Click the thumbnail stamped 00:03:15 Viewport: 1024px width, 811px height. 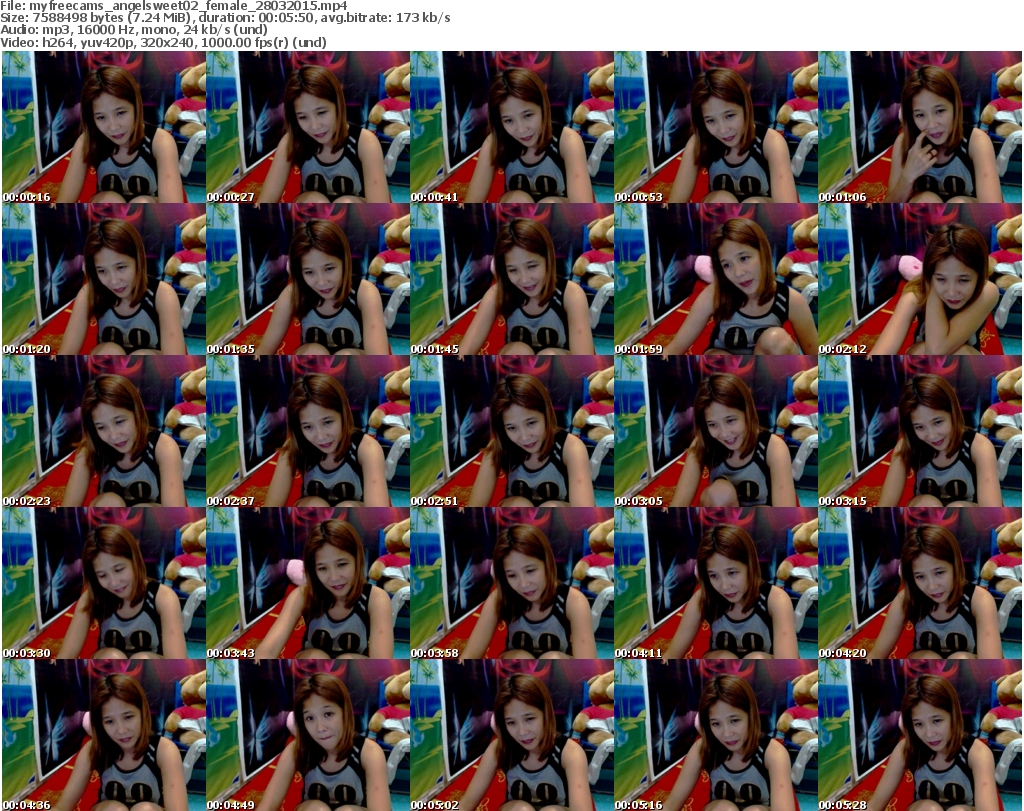(920, 432)
